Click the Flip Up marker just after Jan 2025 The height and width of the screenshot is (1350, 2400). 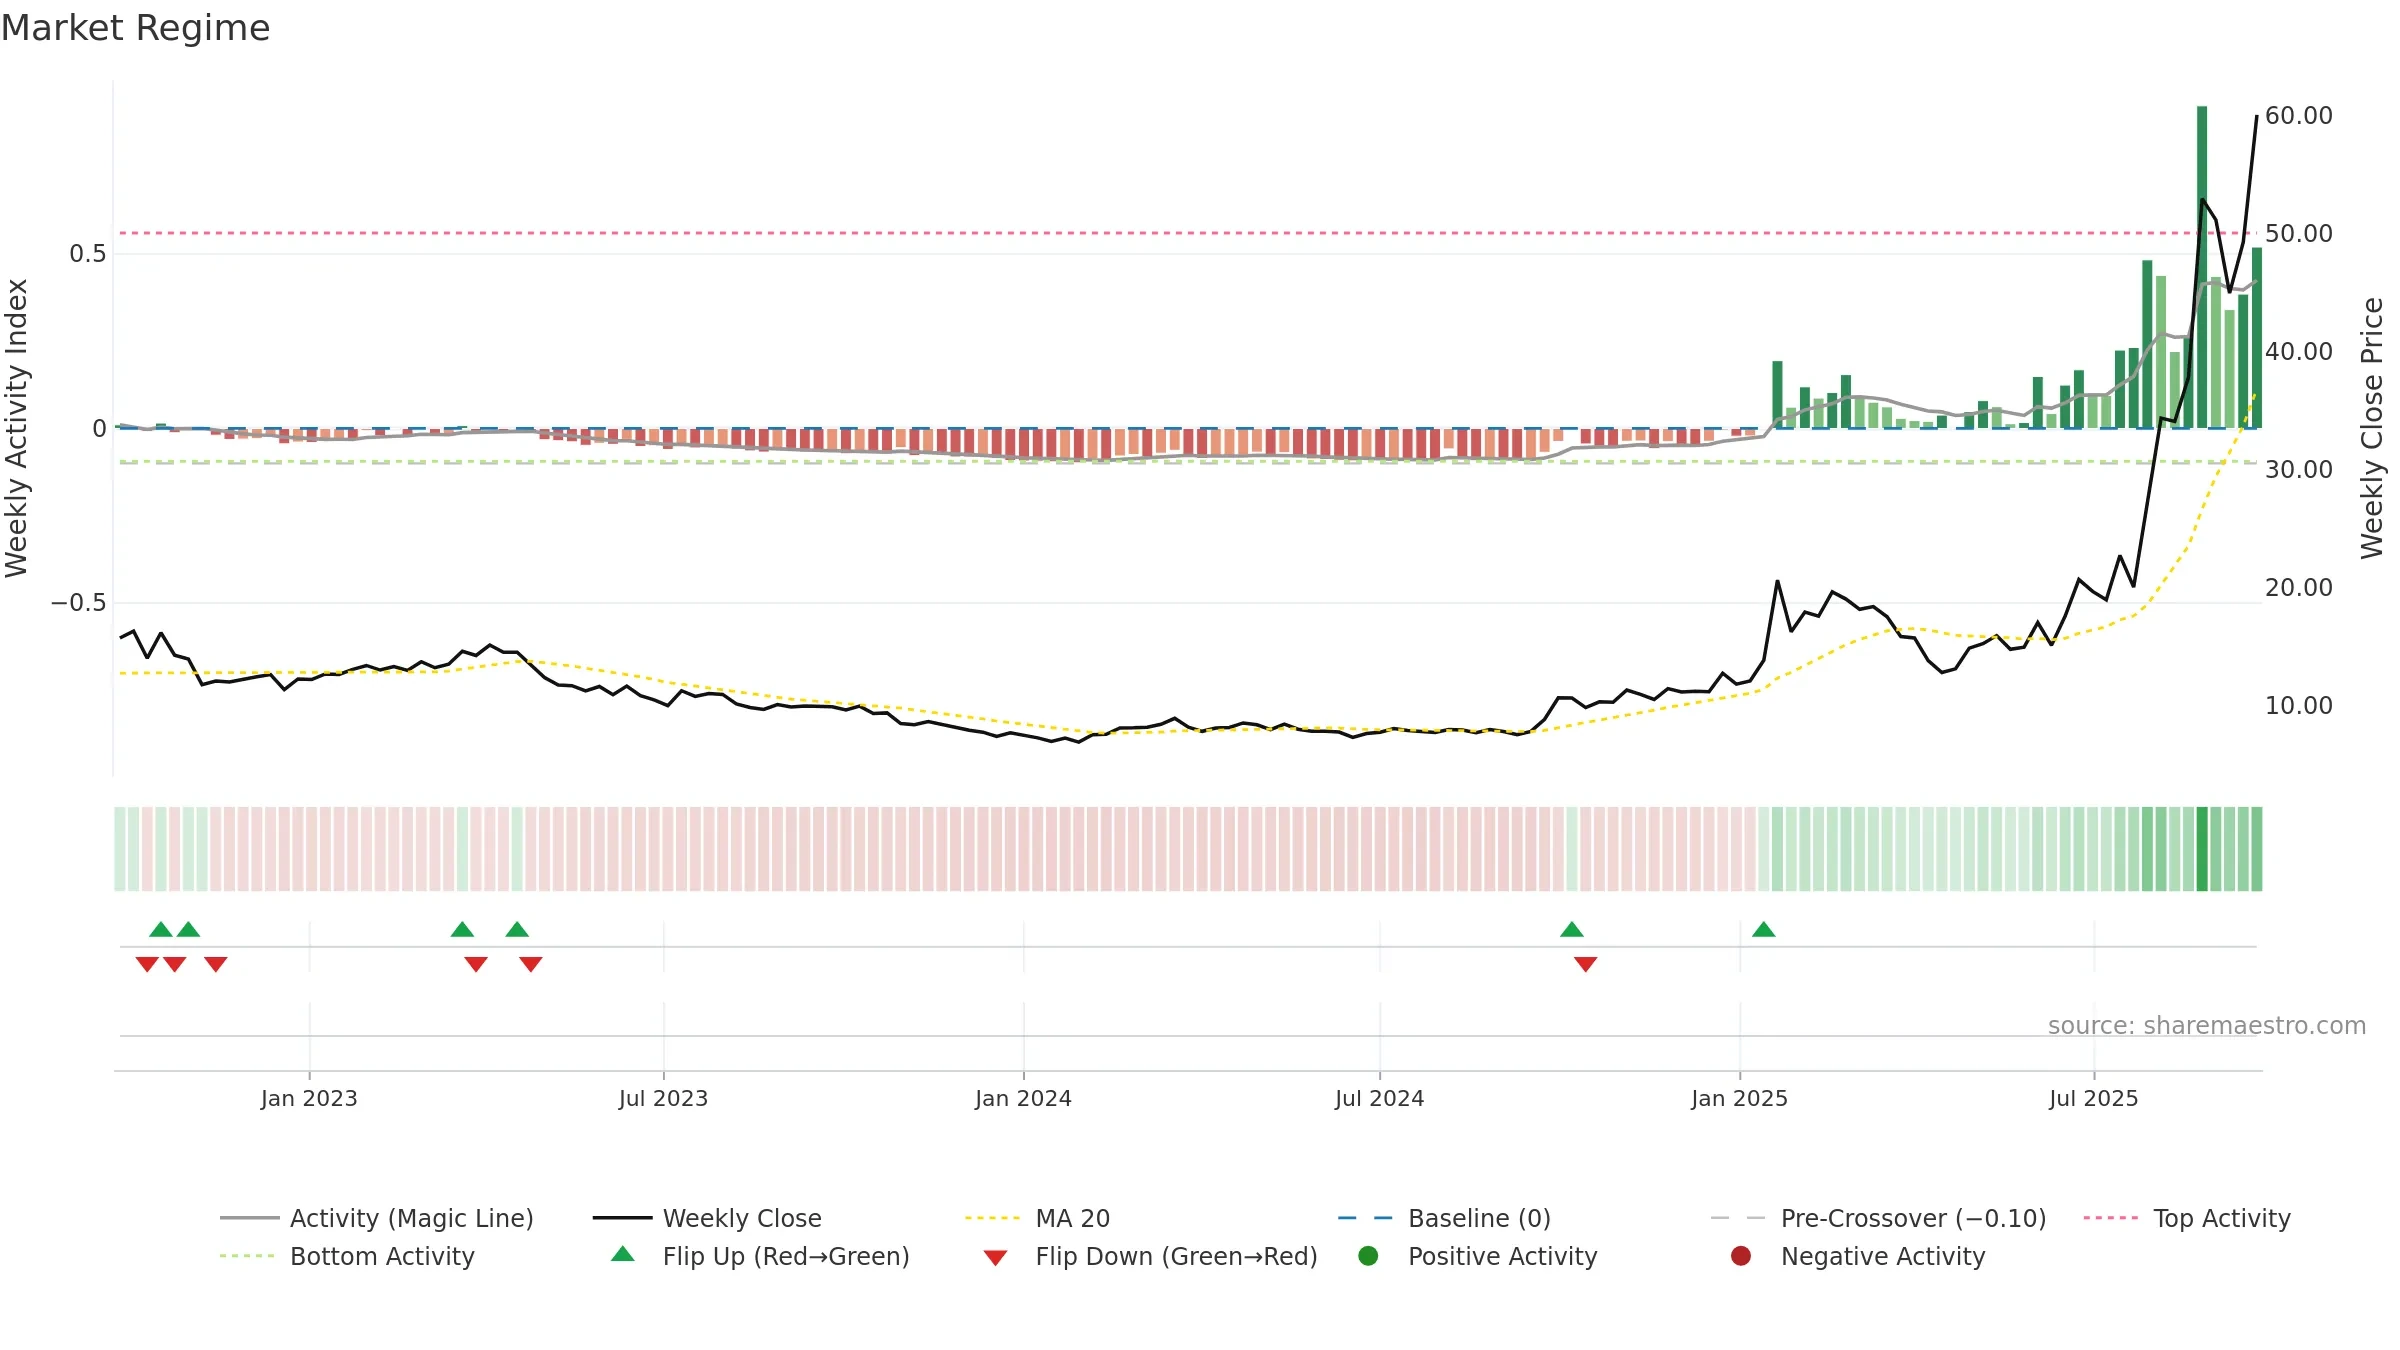coord(1764,930)
